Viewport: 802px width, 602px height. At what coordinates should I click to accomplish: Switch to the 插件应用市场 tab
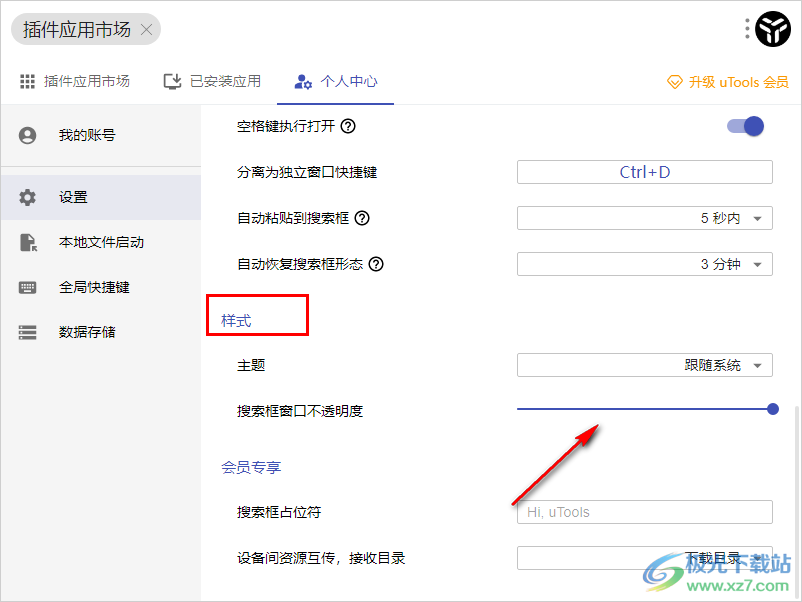[x=75, y=81]
